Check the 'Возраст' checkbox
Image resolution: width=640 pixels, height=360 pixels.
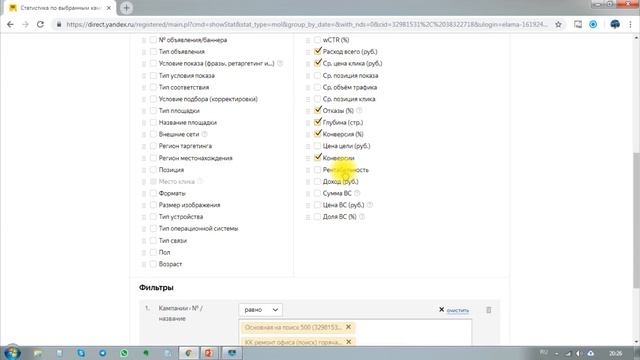[153, 264]
